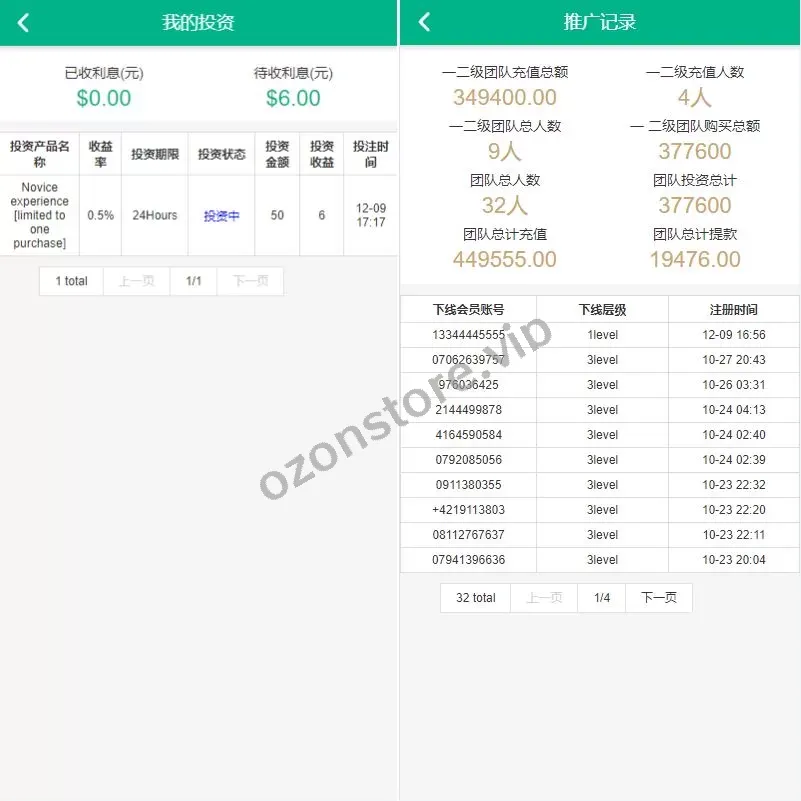This screenshot has height=801, width=801.
Task: Click the 1 total pagination label
Action: click(71, 281)
